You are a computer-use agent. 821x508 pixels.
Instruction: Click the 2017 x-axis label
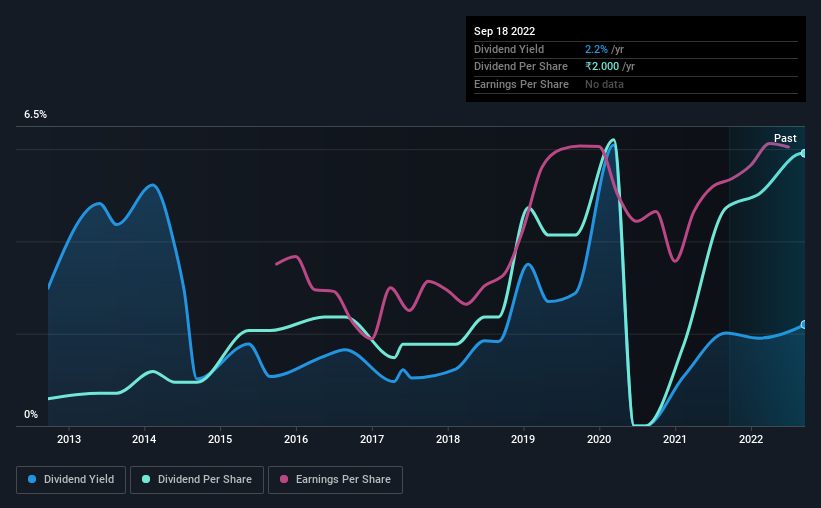tap(372, 439)
